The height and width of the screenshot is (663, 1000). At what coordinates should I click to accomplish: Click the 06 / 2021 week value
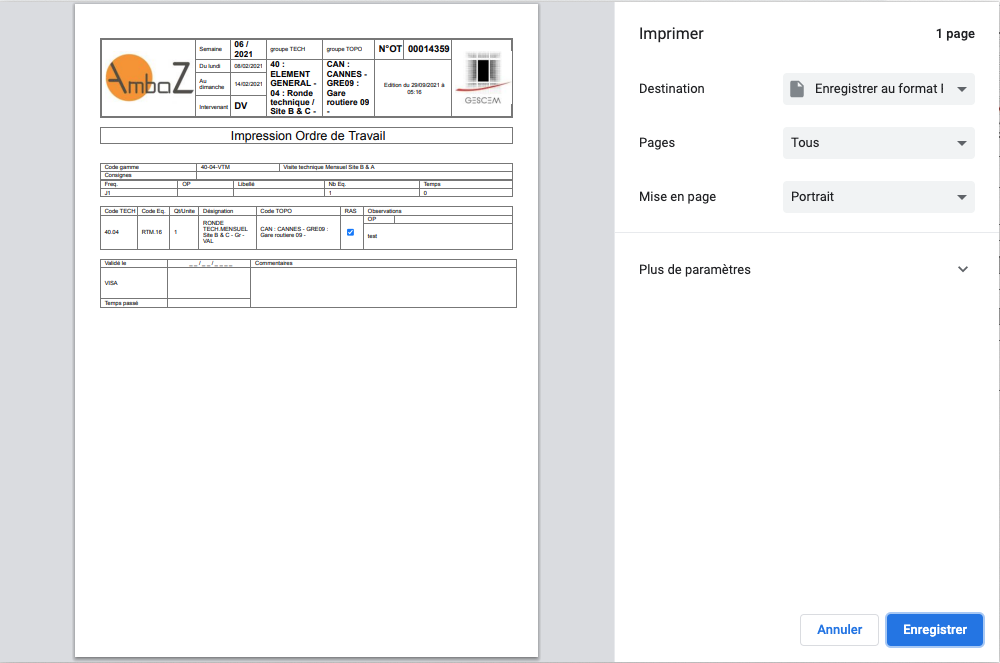pyautogui.click(x=243, y=49)
